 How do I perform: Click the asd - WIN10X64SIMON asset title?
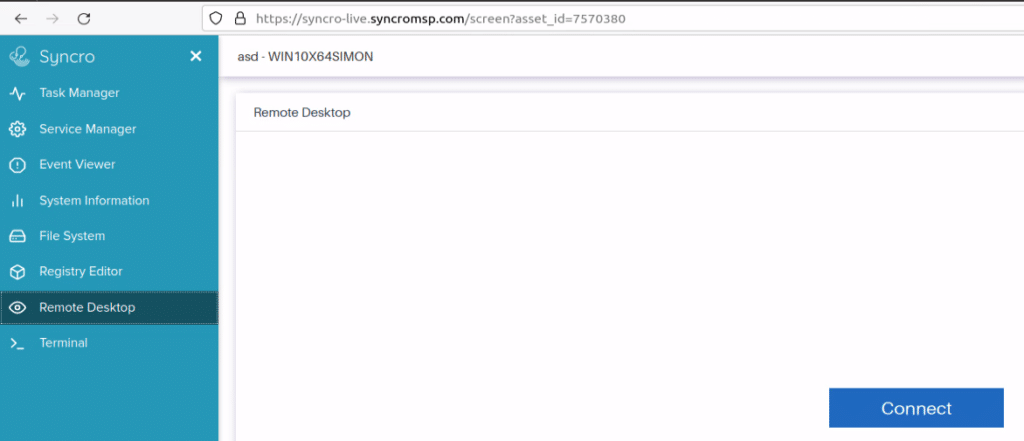(305, 57)
